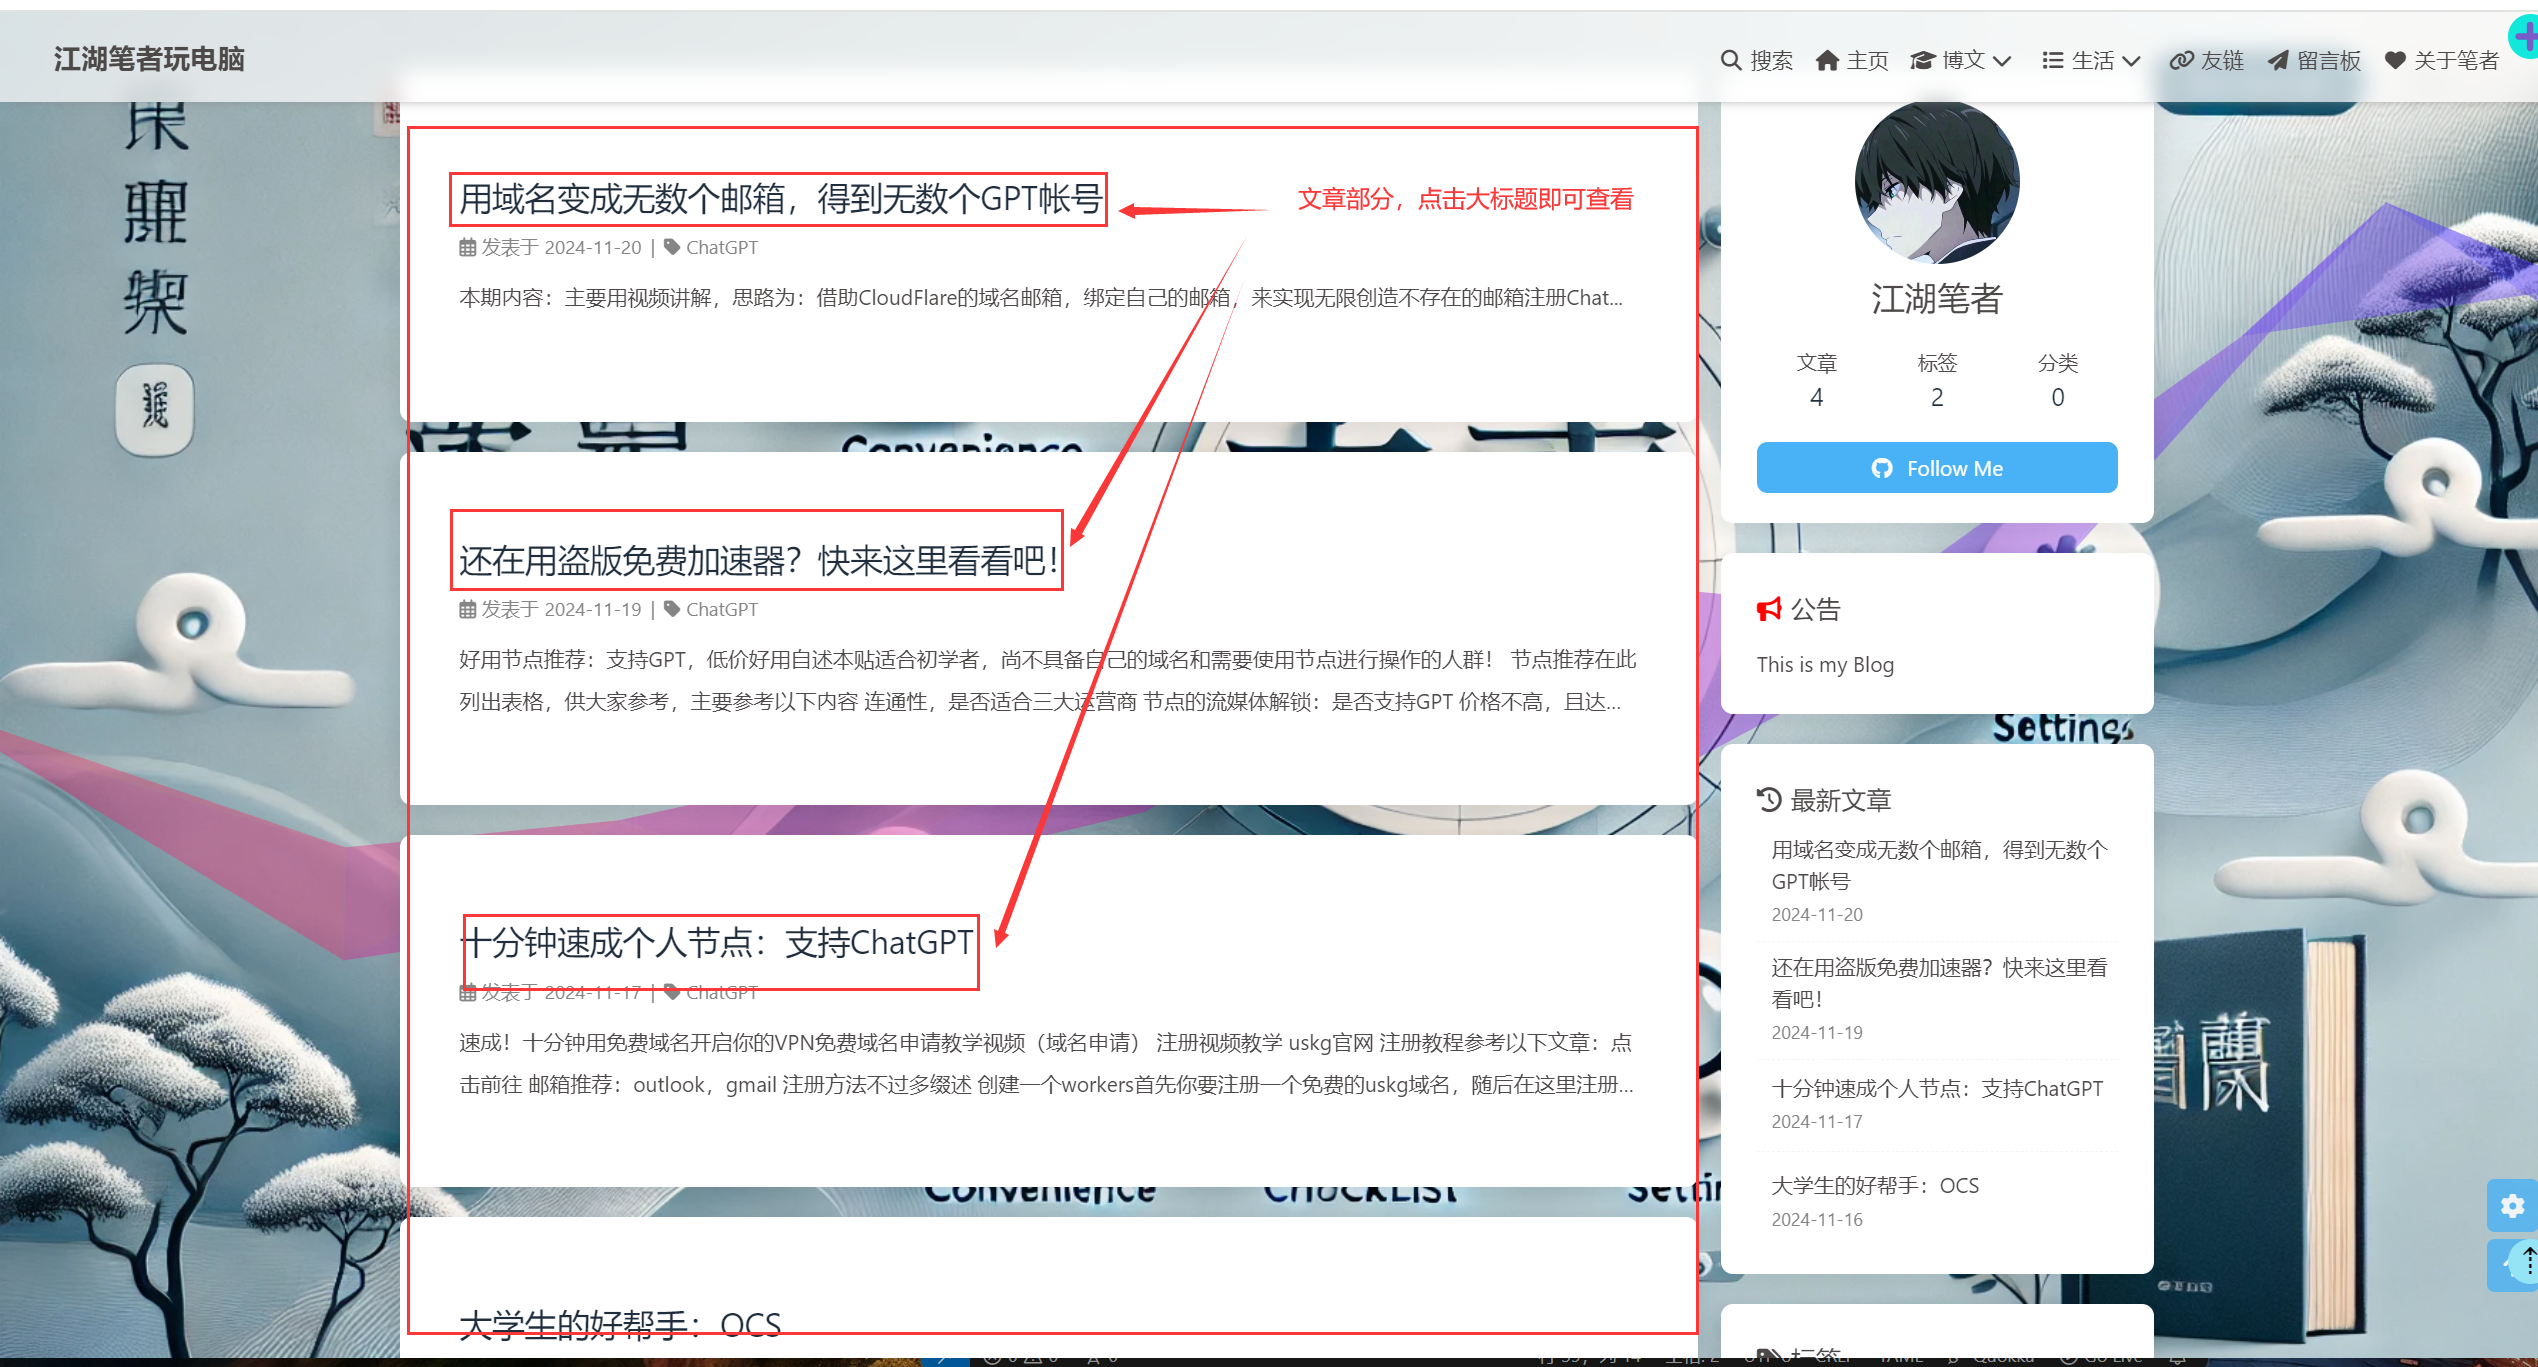Click the search magnifier icon

tap(1730, 60)
